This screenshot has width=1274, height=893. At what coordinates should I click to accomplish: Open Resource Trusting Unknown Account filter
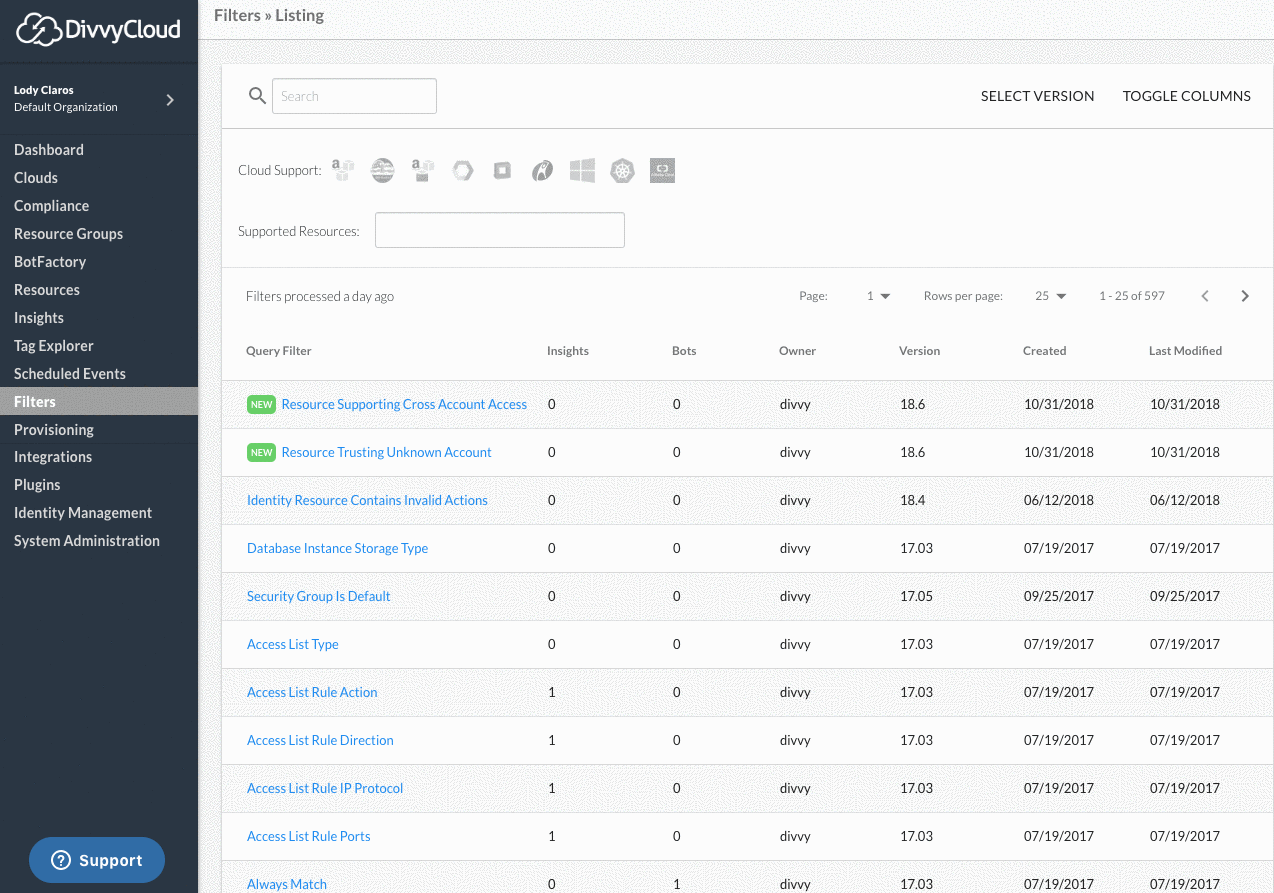(x=386, y=452)
